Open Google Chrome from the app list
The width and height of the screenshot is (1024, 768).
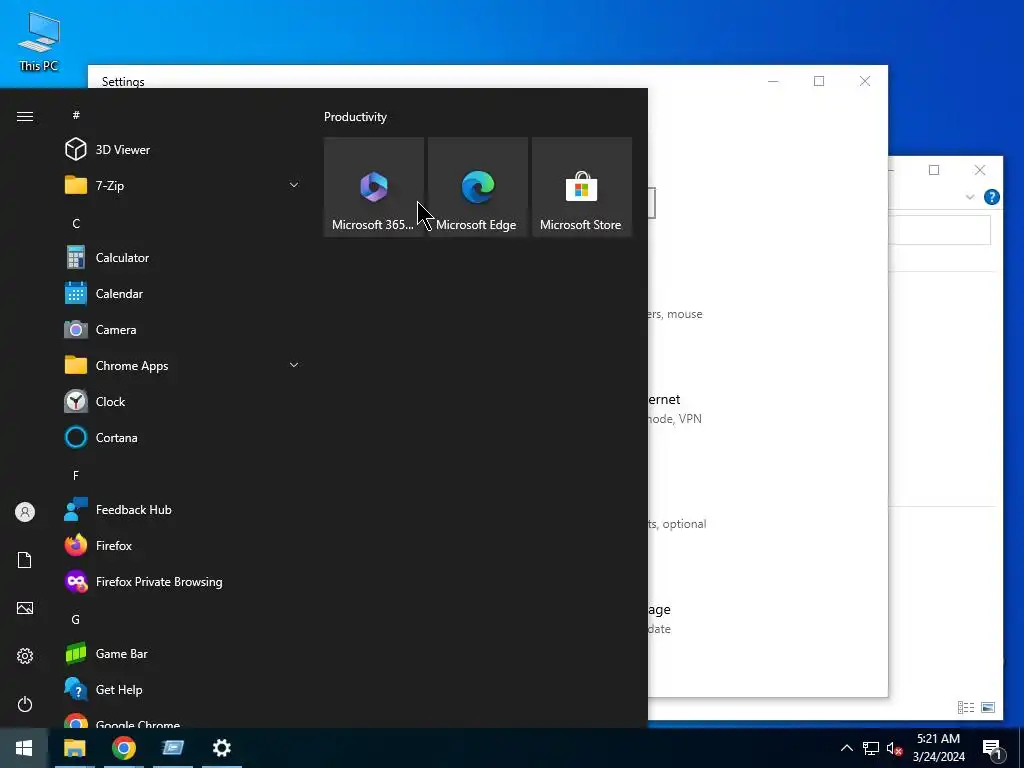[x=183, y=721]
